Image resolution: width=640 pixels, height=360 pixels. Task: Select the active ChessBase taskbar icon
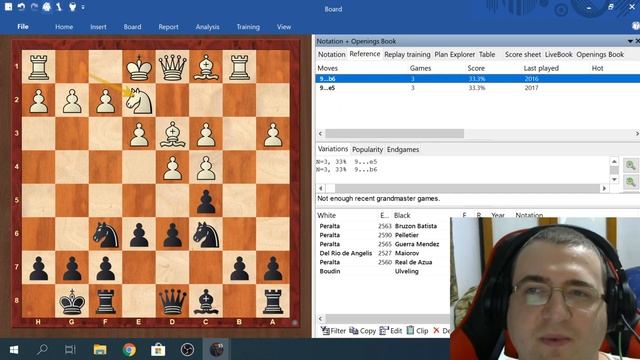click(x=217, y=350)
